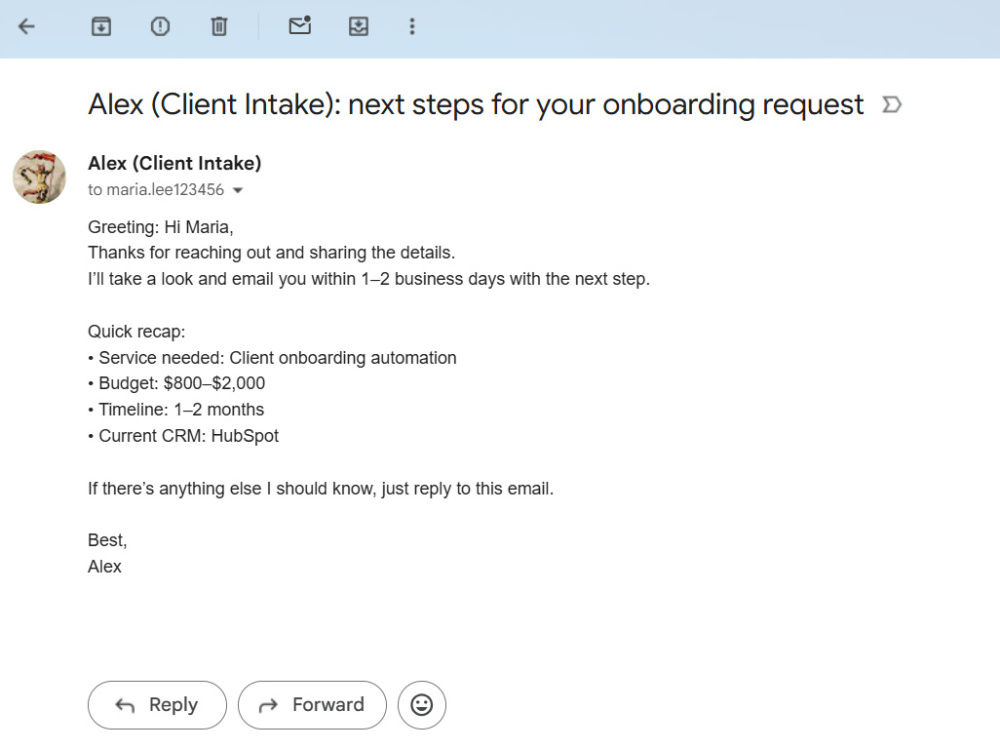
Task: Click the email subject line heading
Action: coord(476,105)
